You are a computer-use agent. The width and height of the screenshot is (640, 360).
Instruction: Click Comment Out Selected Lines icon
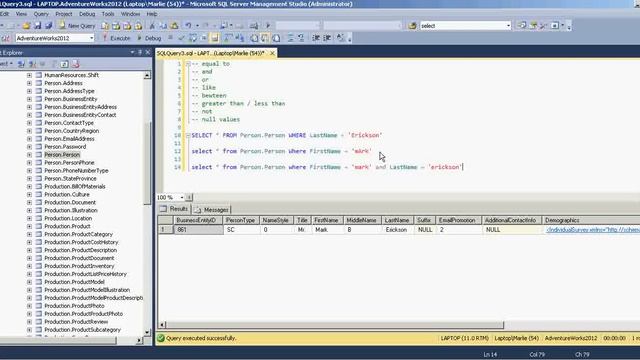[291, 38]
